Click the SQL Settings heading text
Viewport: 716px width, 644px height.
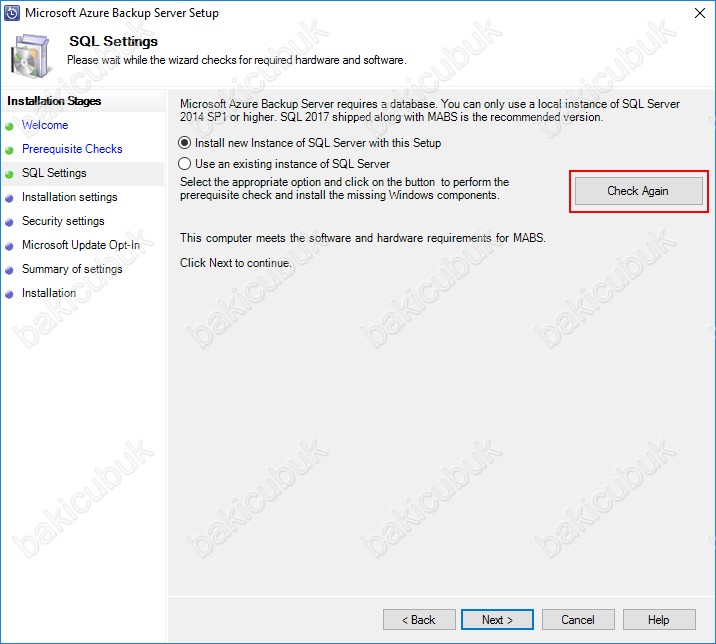[x=113, y=41]
